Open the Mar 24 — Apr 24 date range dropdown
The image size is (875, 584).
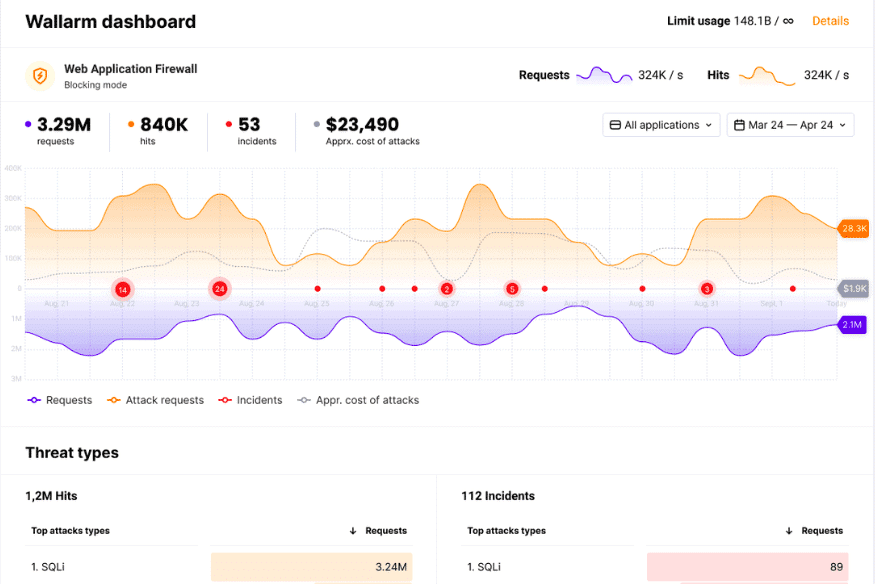tap(790, 125)
